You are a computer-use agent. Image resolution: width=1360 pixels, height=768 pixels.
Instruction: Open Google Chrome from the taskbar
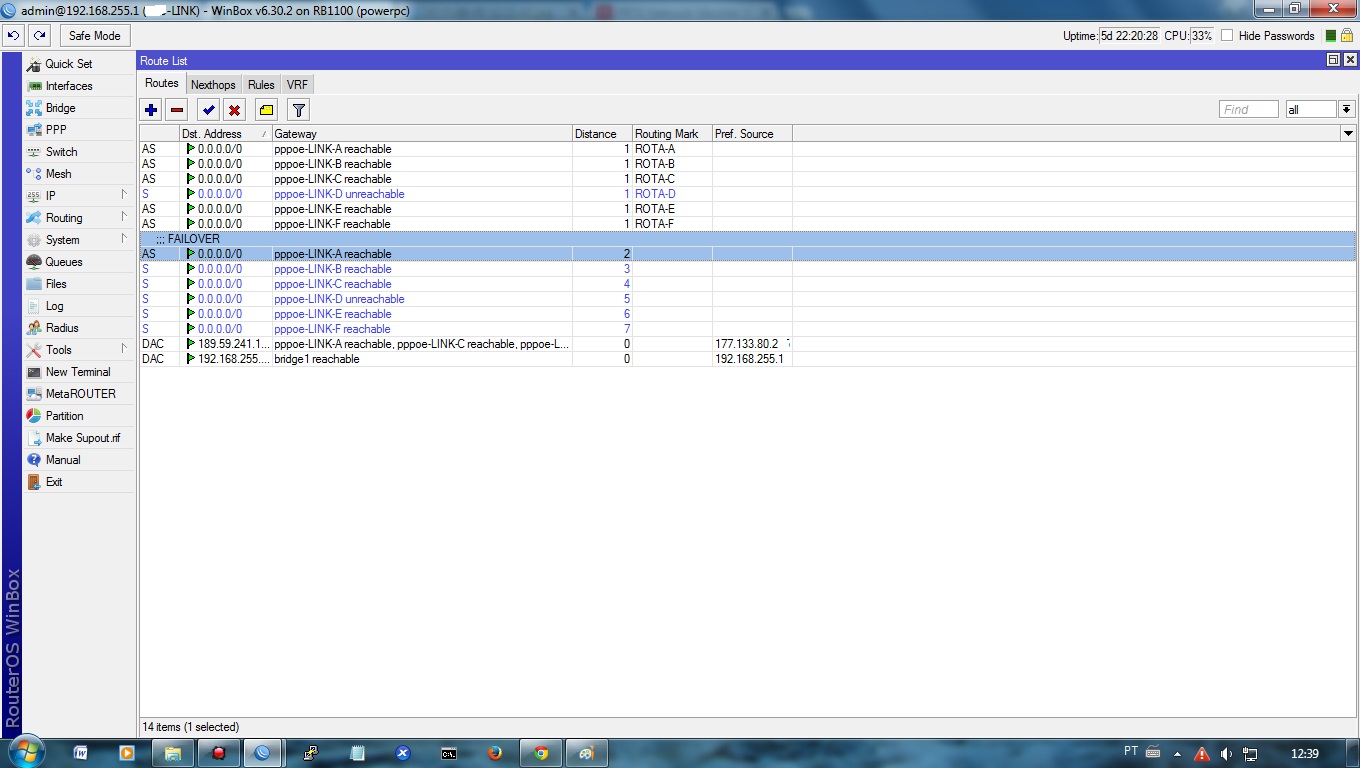pos(541,753)
